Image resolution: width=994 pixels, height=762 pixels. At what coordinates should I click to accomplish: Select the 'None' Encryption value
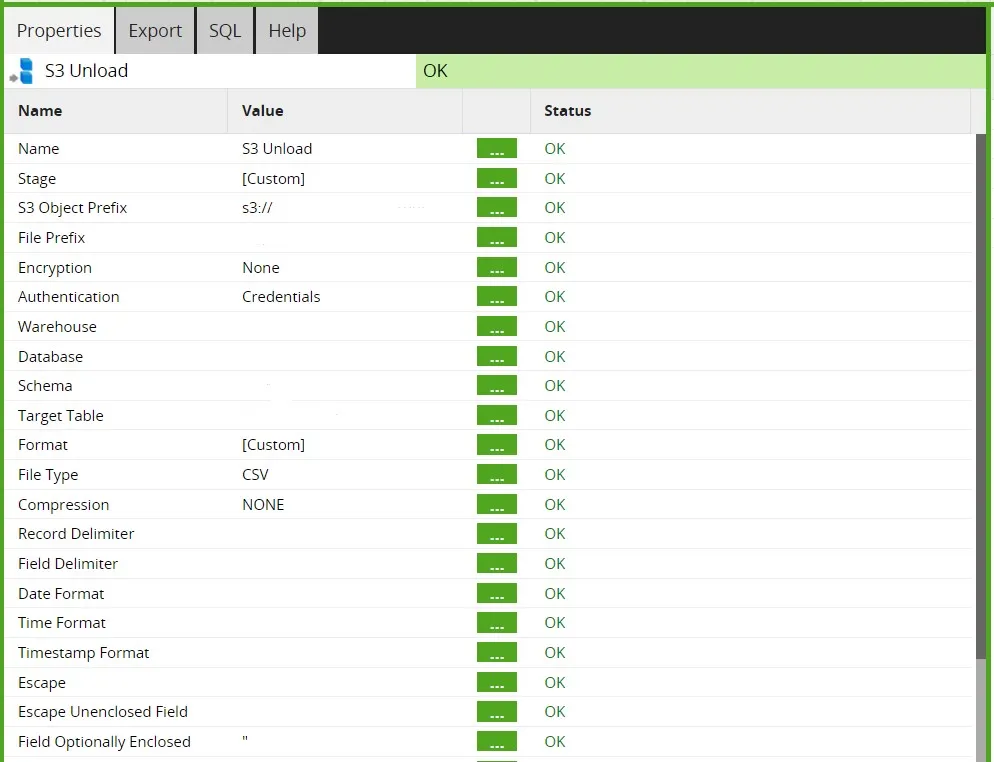pyautogui.click(x=261, y=268)
